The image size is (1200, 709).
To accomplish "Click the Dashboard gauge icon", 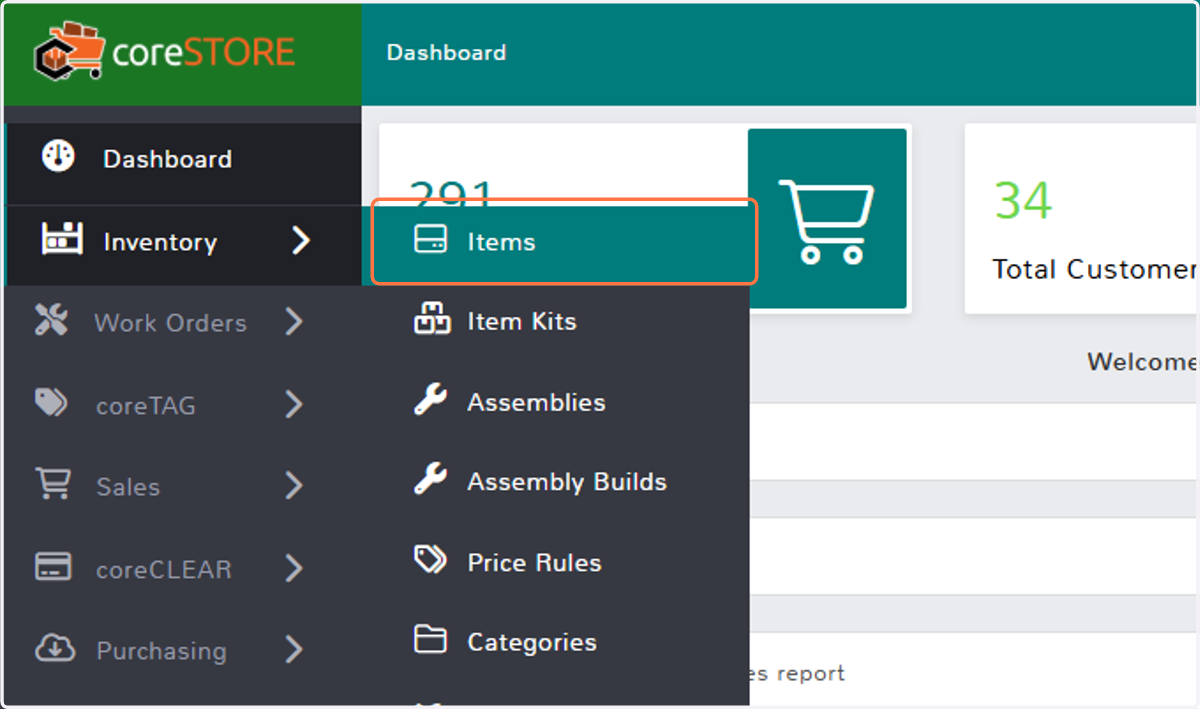I will pyautogui.click(x=58, y=157).
